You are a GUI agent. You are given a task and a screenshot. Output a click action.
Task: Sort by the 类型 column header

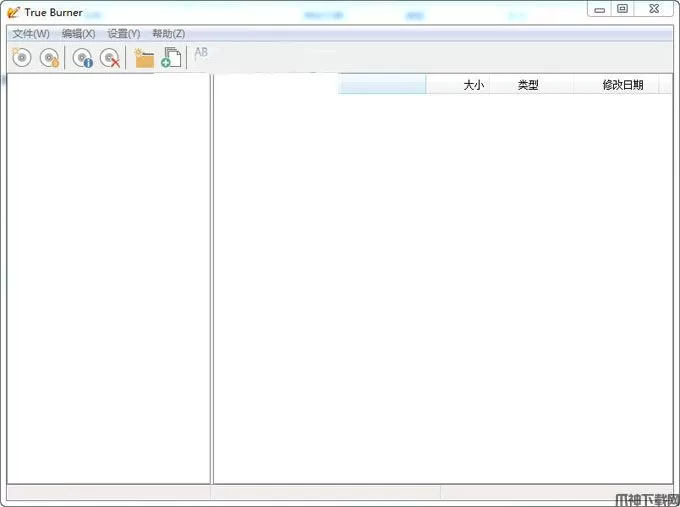(531, 84)
